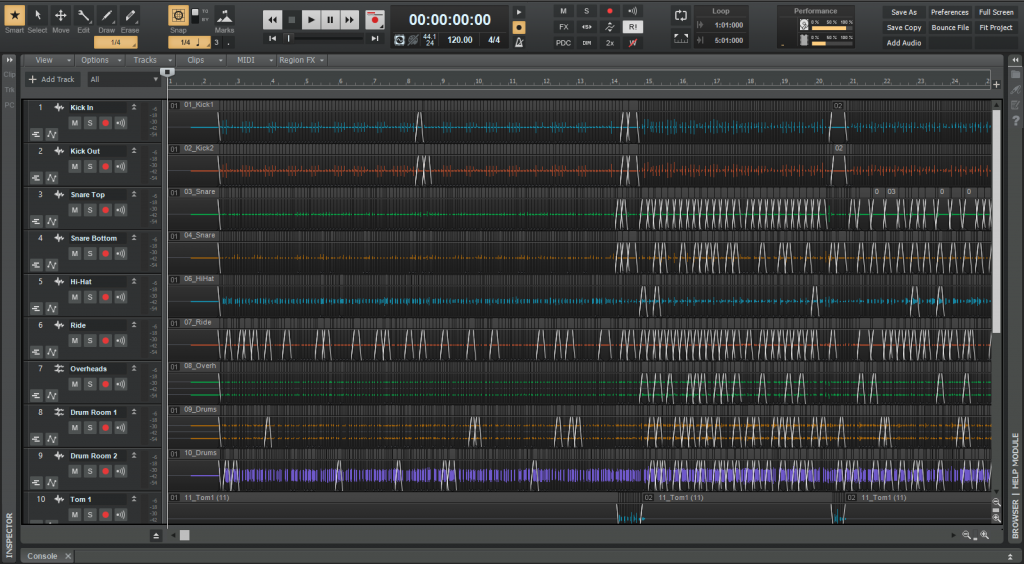
Task: Select the Smart tool
Action: 14,16
